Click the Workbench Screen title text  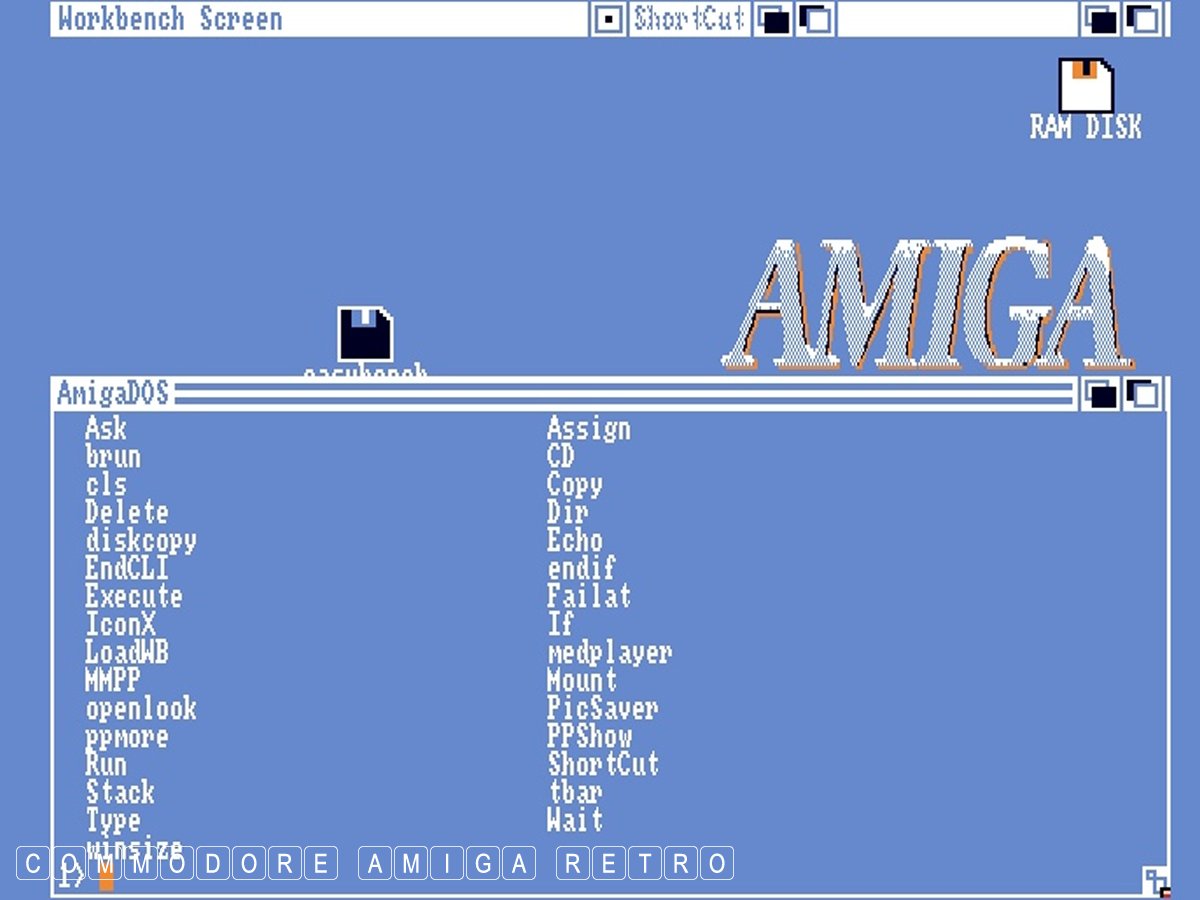(170, 19)
